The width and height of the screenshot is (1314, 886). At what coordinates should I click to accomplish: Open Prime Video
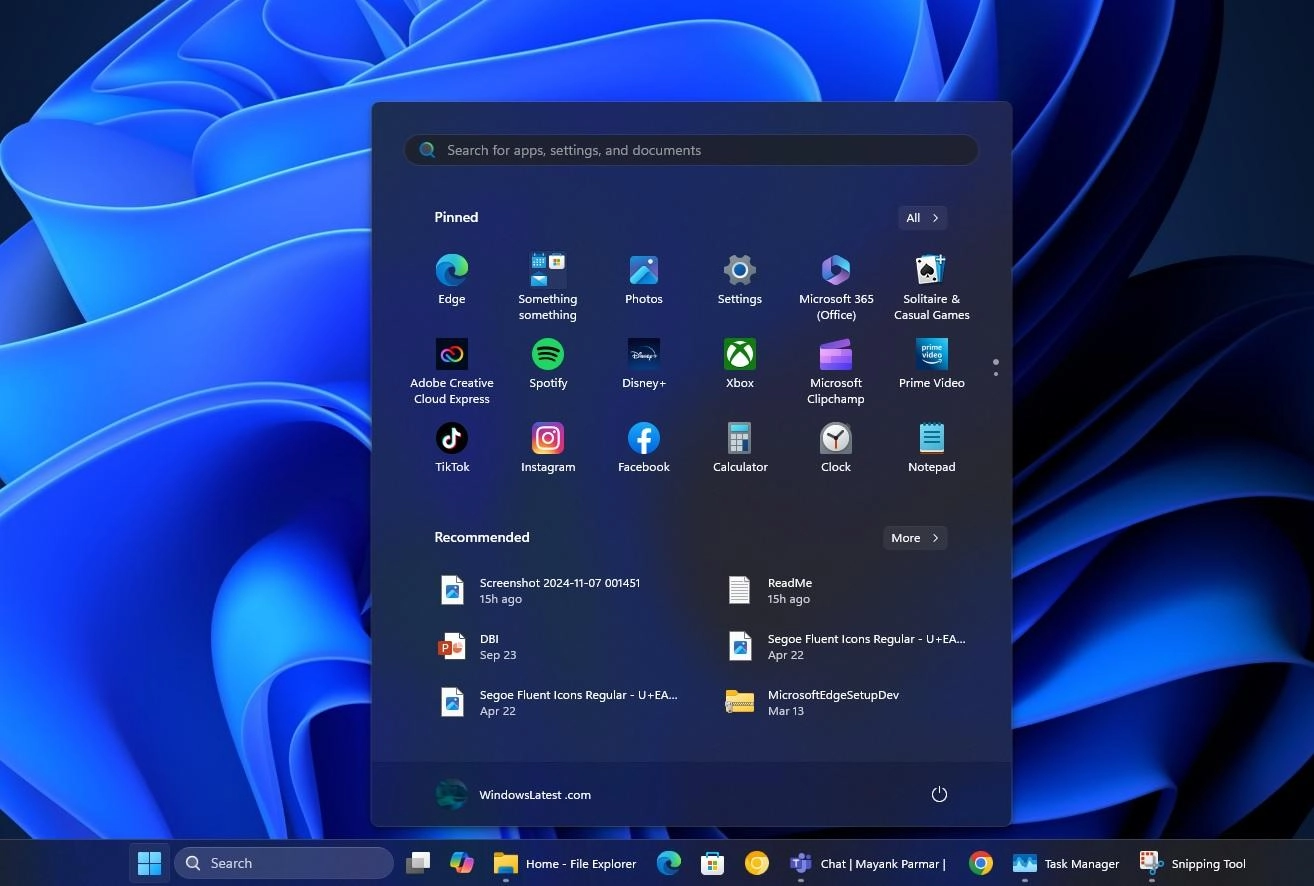point(931,364)
